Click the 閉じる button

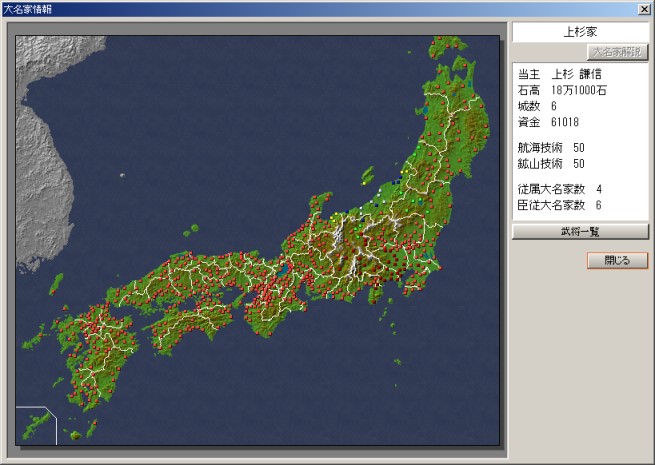coord(617,261)
